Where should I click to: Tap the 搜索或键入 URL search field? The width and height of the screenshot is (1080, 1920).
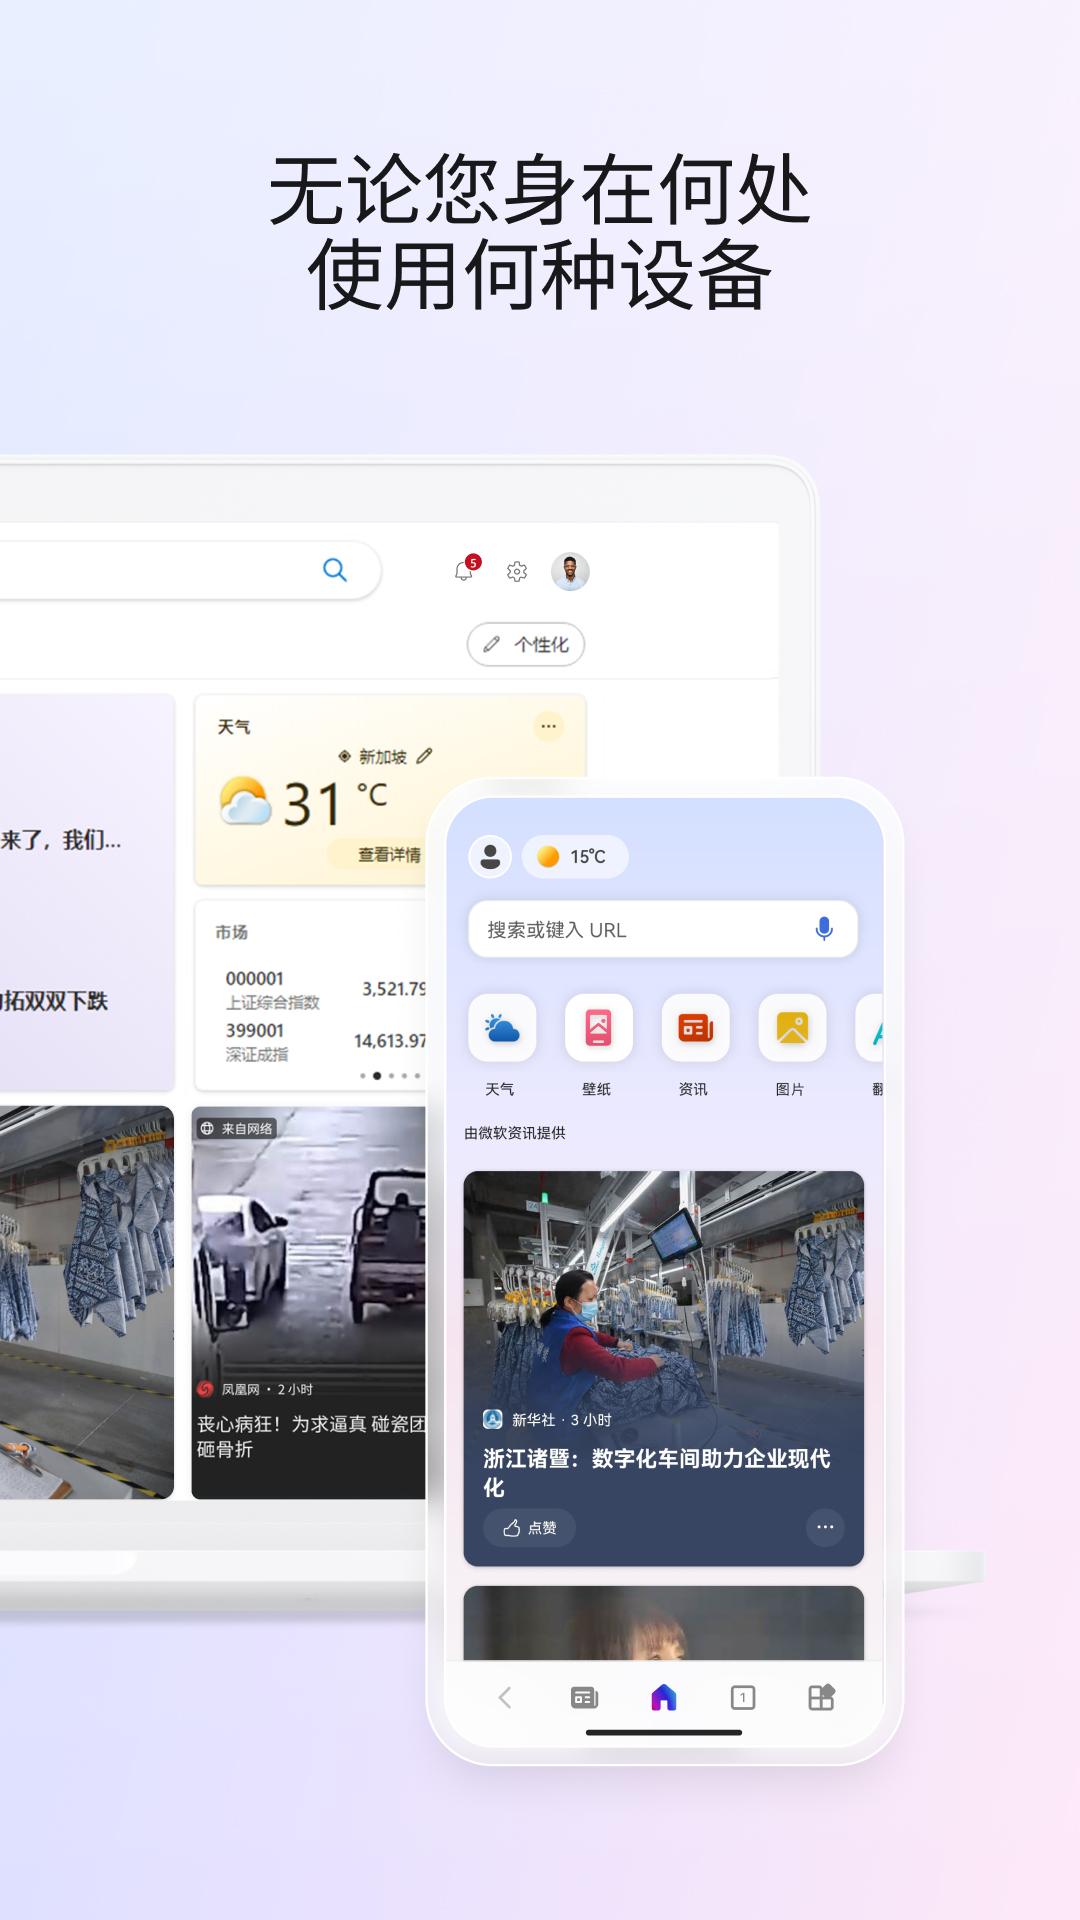pyautogui.click(x=640, y=930)
